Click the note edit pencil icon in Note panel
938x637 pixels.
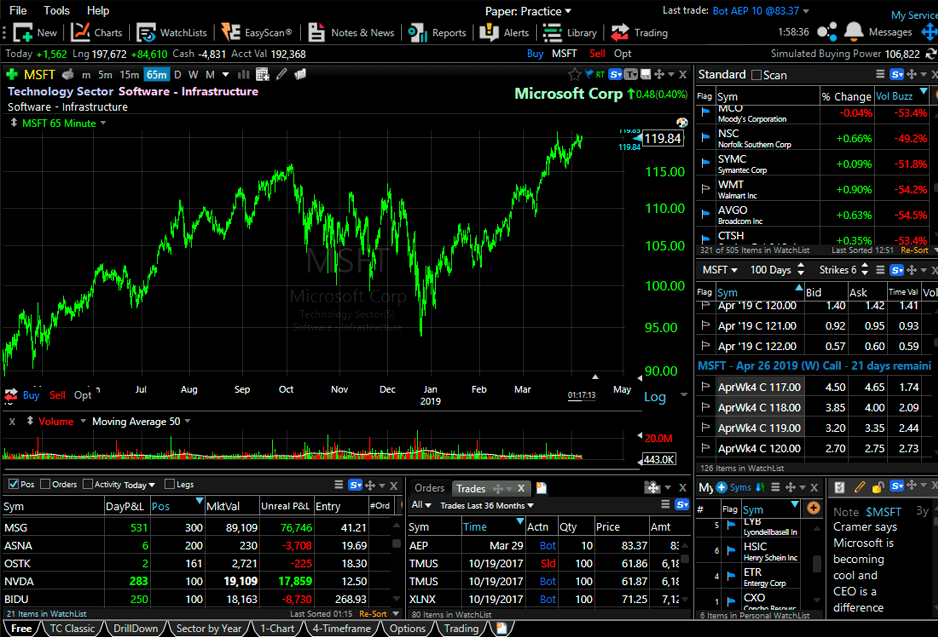(860, 487)
